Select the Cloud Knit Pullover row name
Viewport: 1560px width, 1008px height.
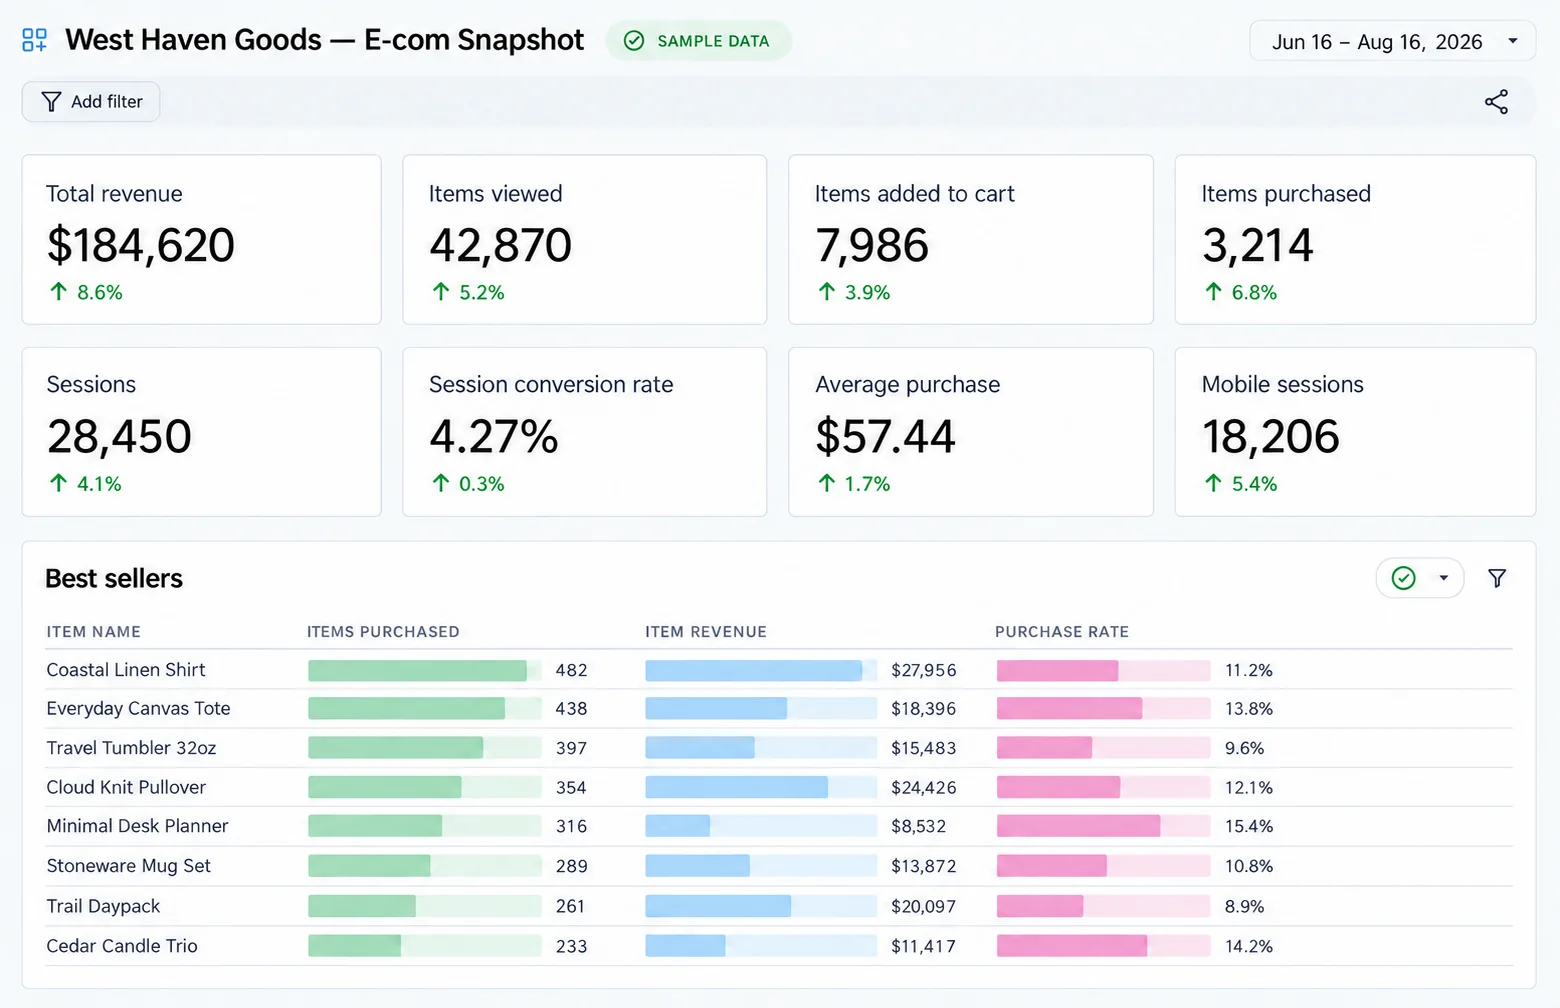126,788
